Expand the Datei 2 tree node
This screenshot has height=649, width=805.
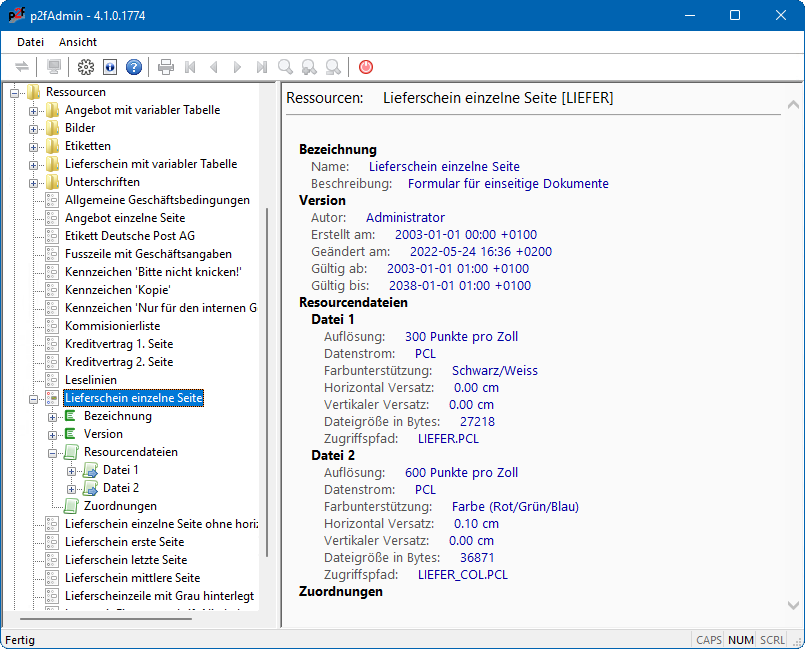point(72,488)
